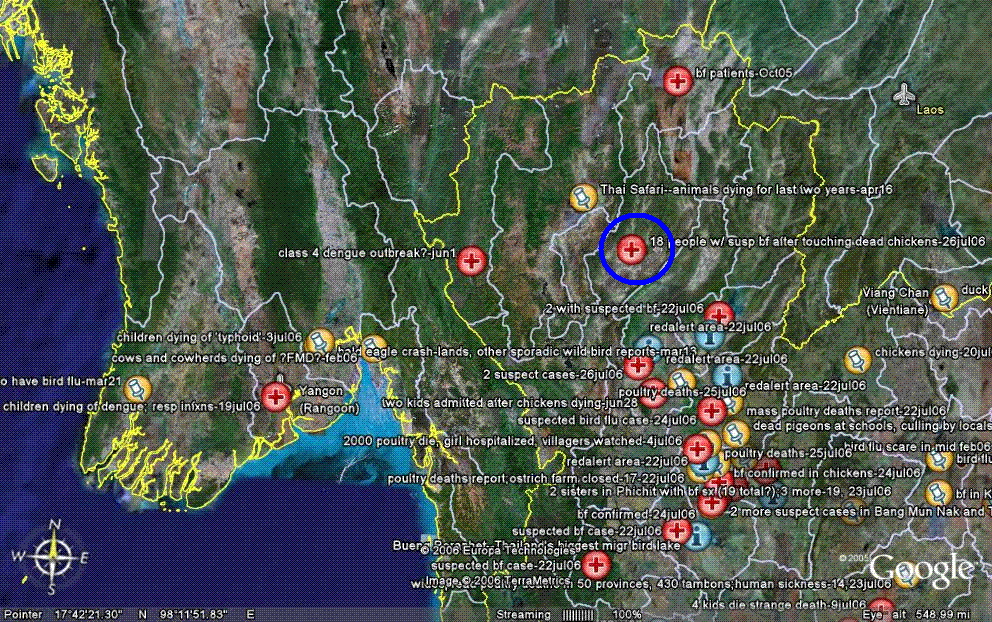992x622 pixels.
Task: Open the bird flu scare mid feb06 pushpin
Action: tap(937, 459)
